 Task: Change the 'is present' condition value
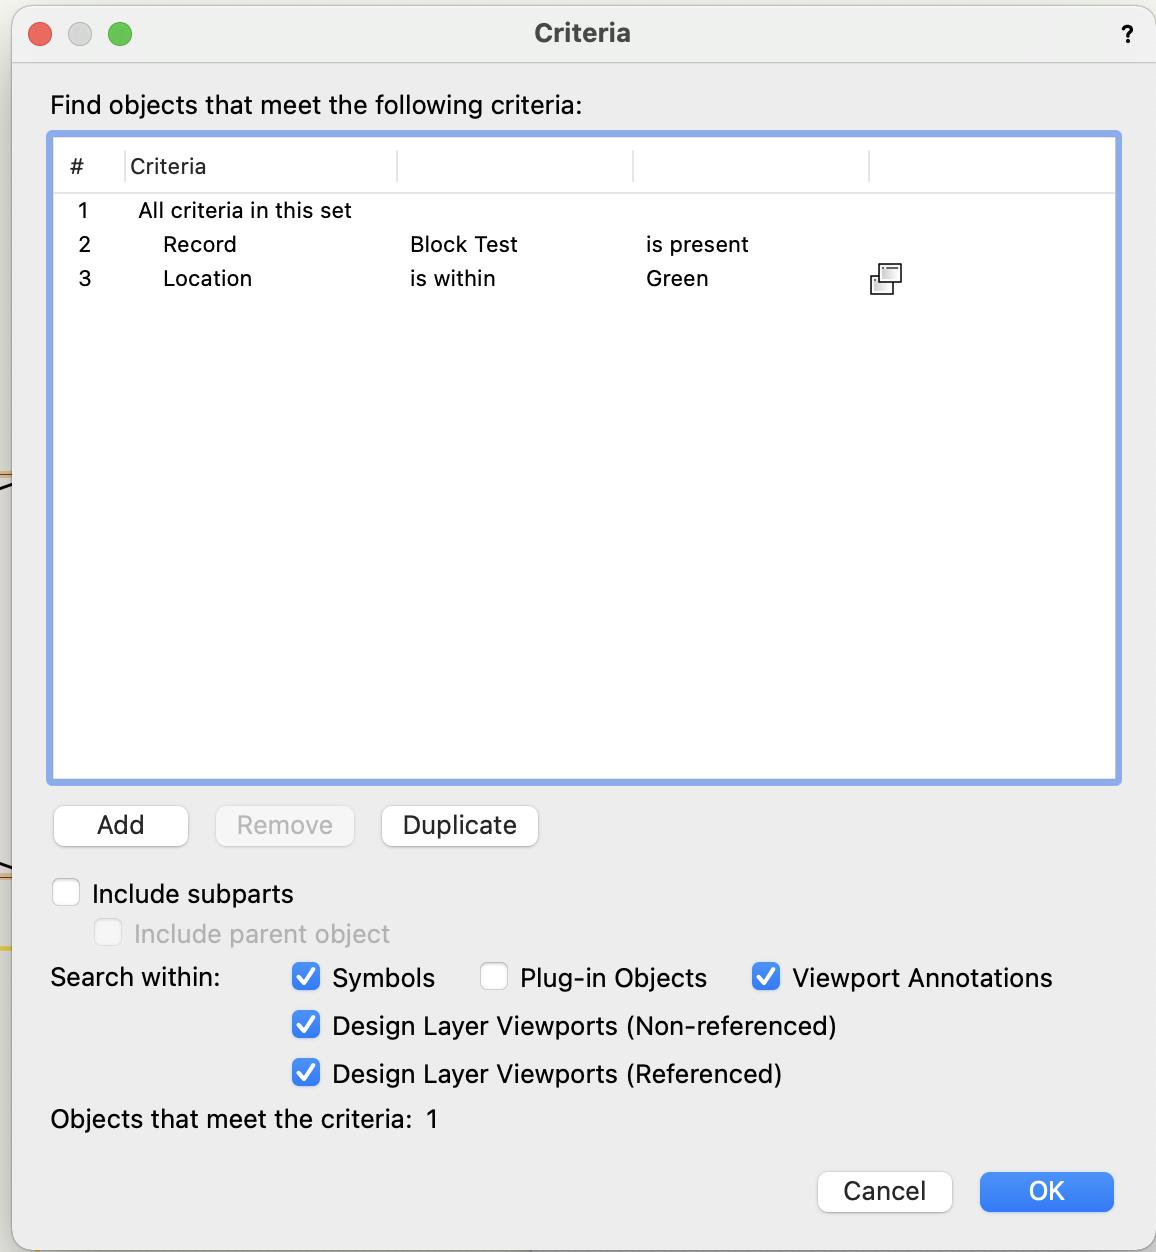[697, 245]
